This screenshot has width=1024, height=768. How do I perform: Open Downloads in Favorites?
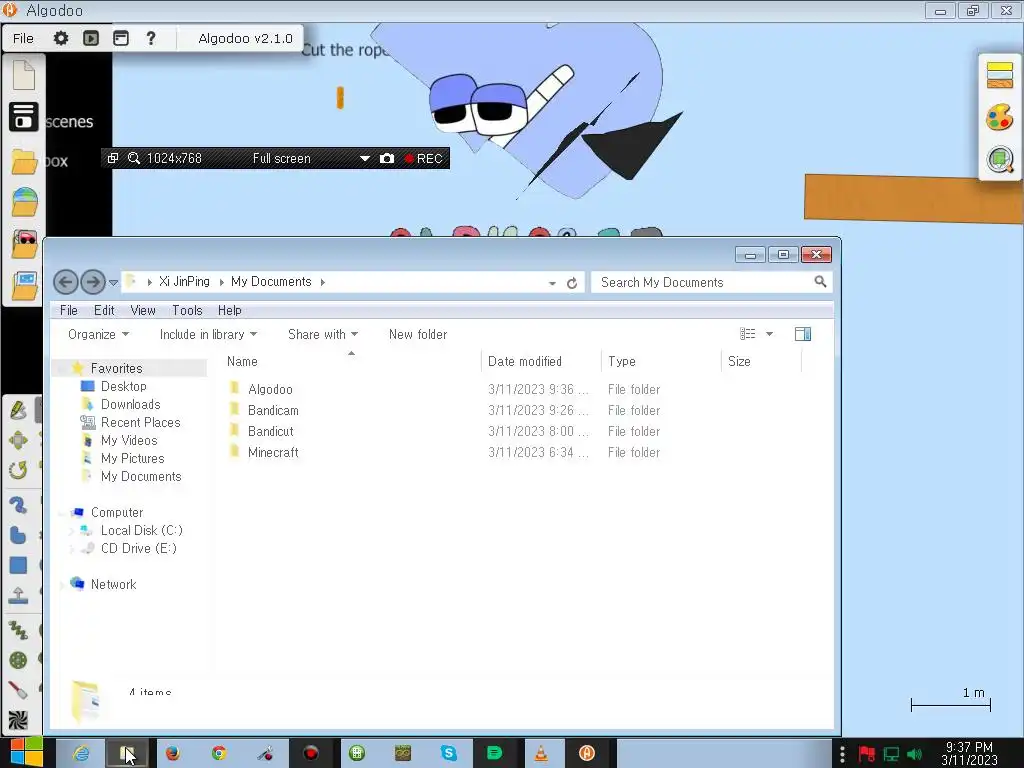[131, 404]
